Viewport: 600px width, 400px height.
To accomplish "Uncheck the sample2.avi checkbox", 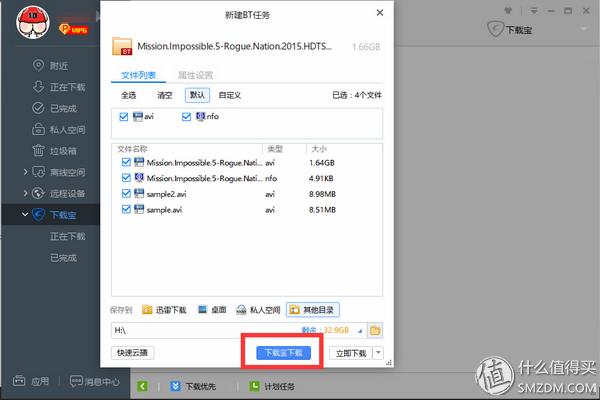I will 126,194.
